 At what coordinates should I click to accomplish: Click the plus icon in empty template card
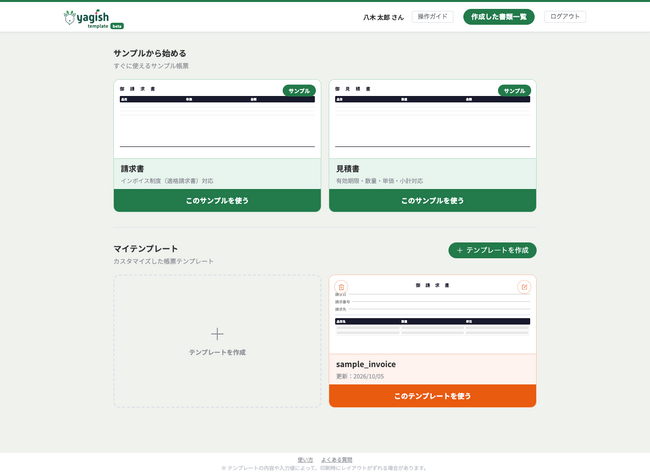click(x=217, y=334)
